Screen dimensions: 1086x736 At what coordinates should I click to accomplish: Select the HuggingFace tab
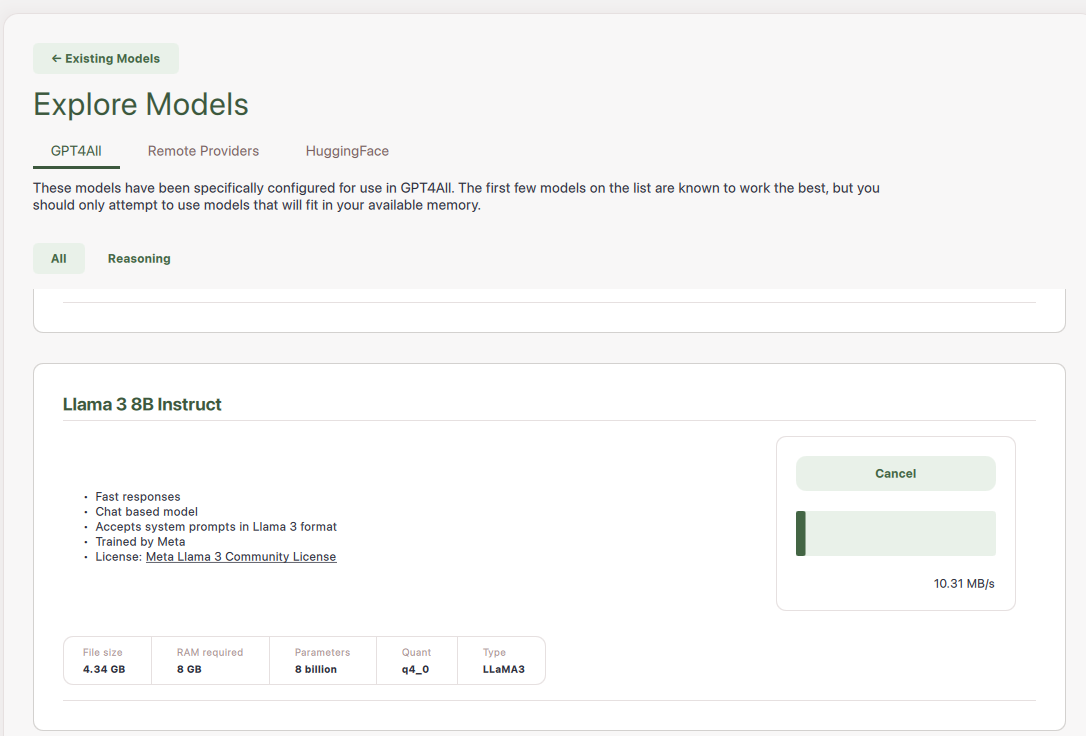347,151
